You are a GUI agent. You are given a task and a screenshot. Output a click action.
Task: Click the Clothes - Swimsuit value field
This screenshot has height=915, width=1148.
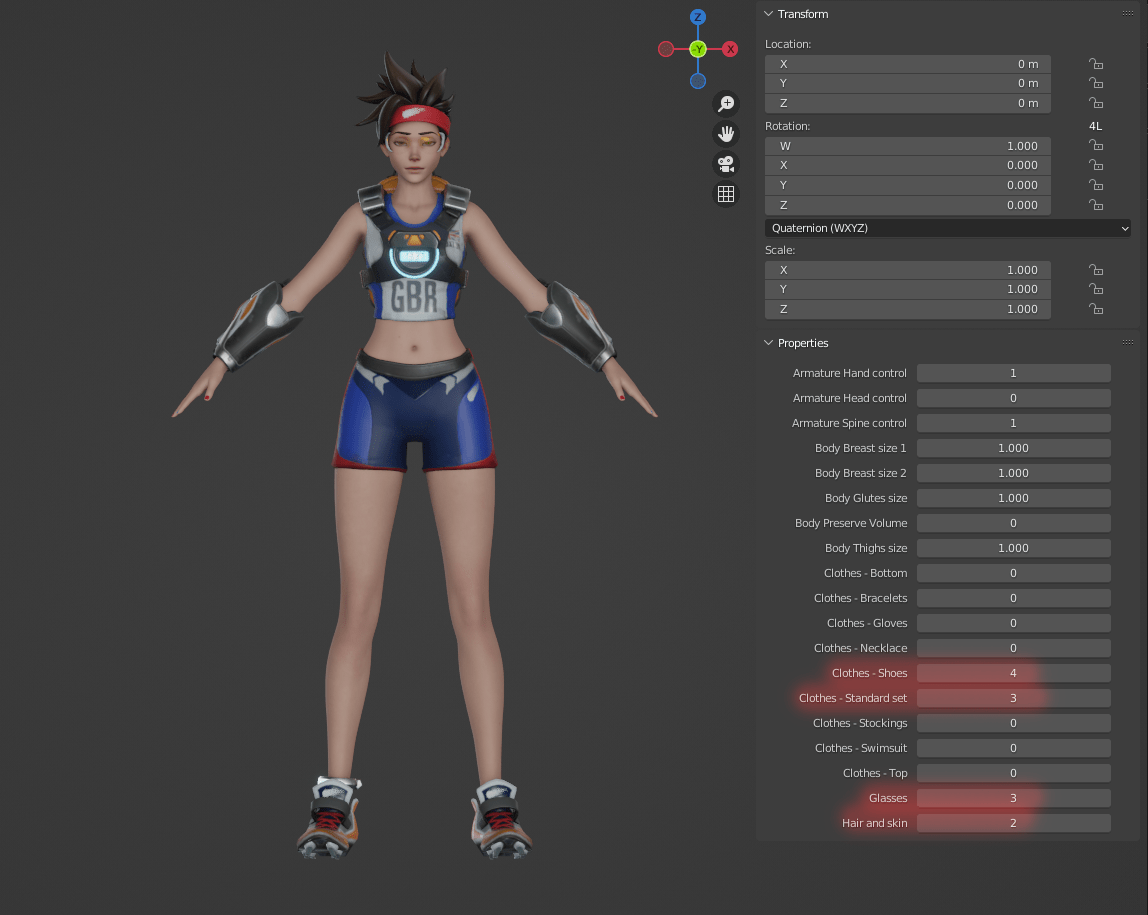1013,748
